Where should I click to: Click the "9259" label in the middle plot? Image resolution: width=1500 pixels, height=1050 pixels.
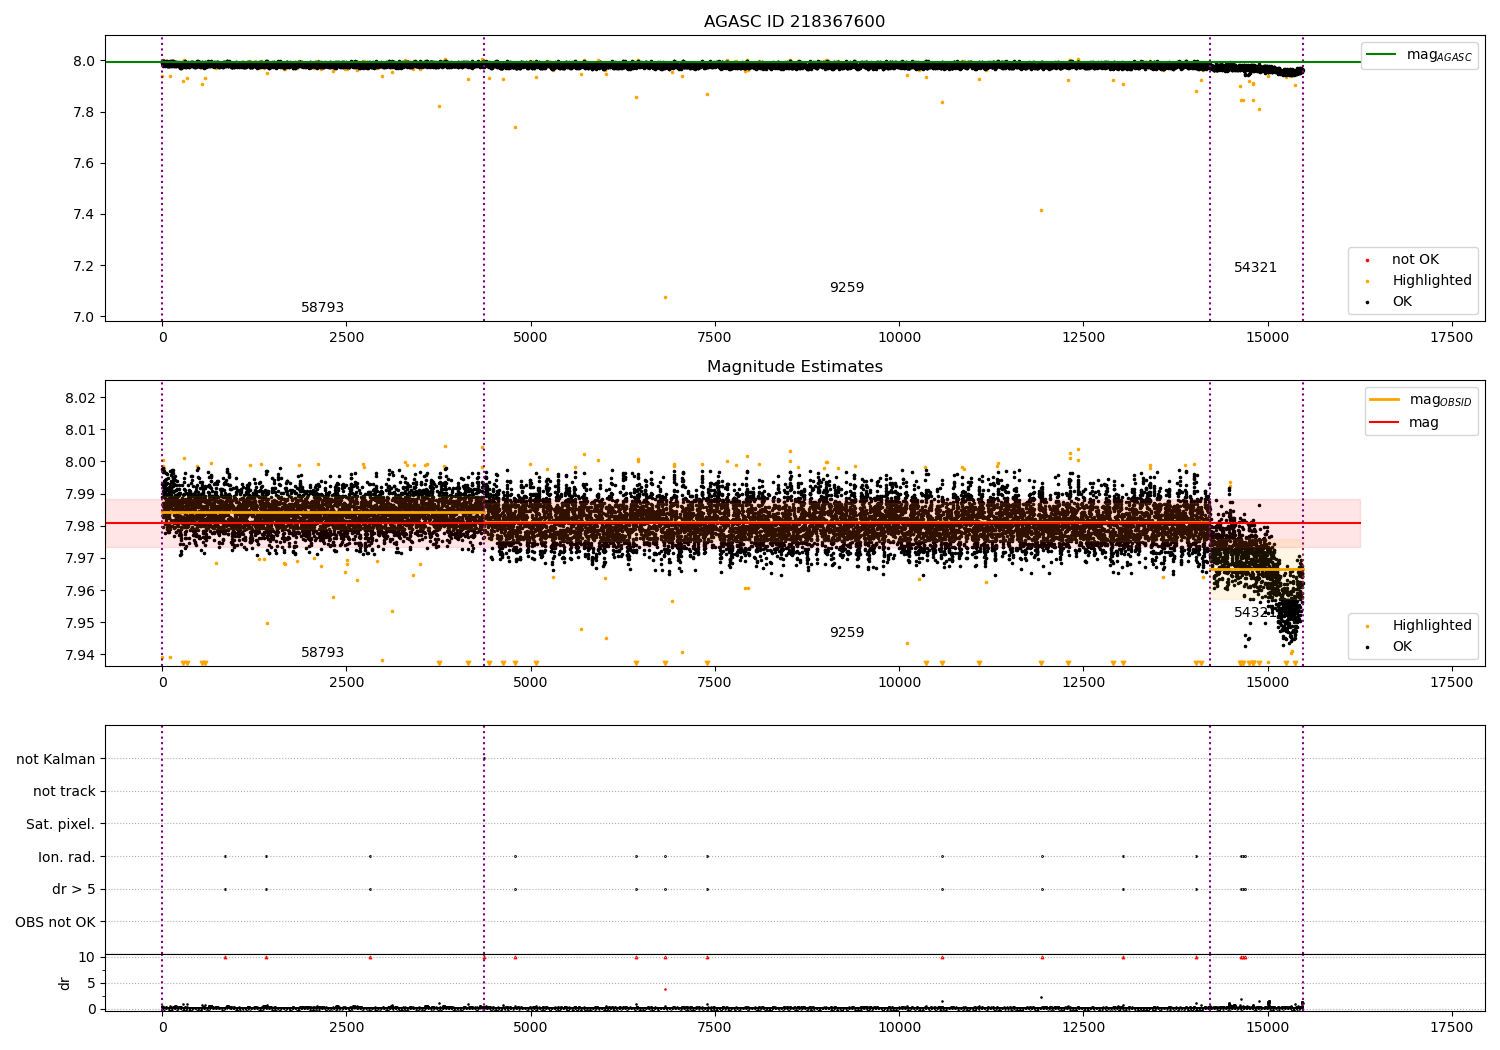(847, 633)
